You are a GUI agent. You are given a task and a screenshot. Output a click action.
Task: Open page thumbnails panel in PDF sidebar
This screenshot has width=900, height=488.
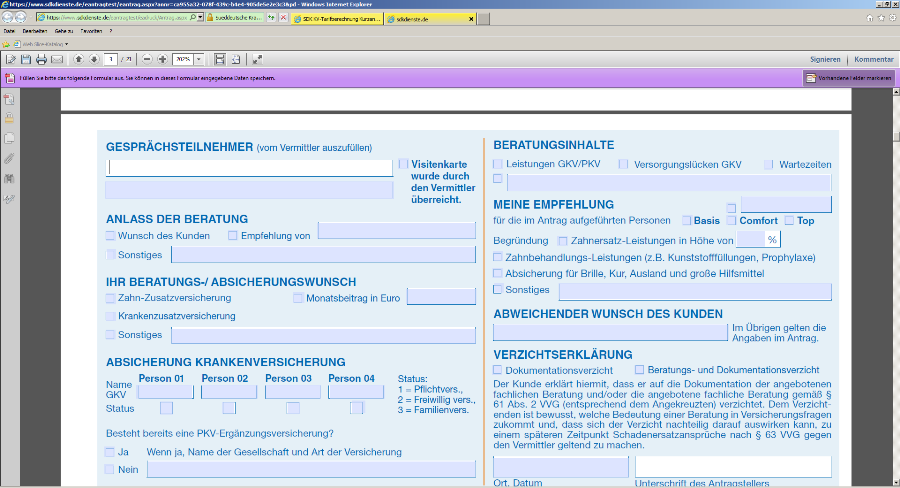(x=9, y=99)
